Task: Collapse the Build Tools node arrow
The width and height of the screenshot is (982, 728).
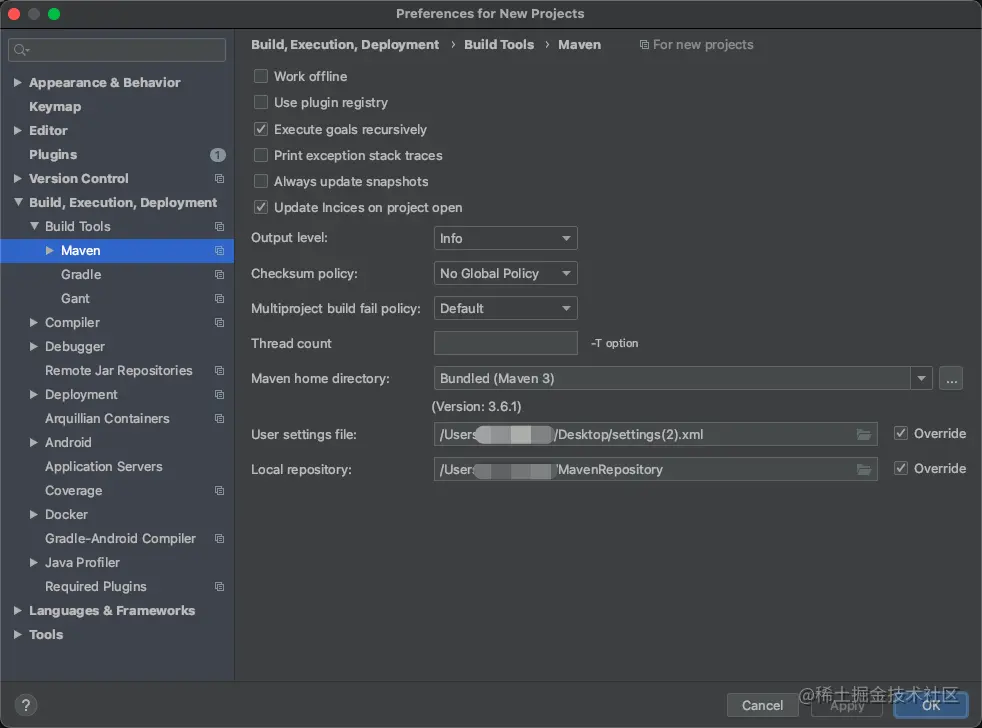Action: tap(34, 226)
